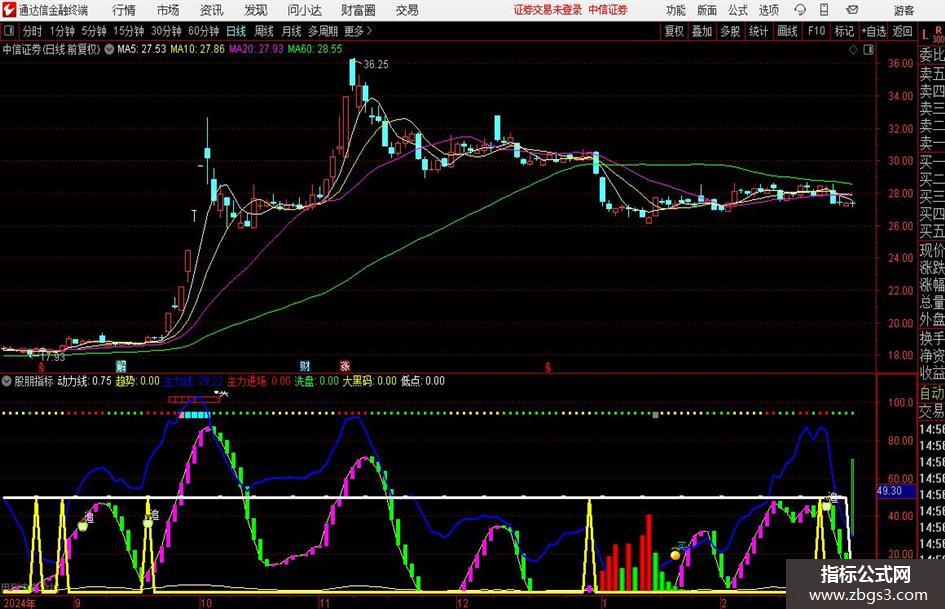Switch to the 月线 monthly tab
This screenshot has height=609, width=945.
coord(291,31)
